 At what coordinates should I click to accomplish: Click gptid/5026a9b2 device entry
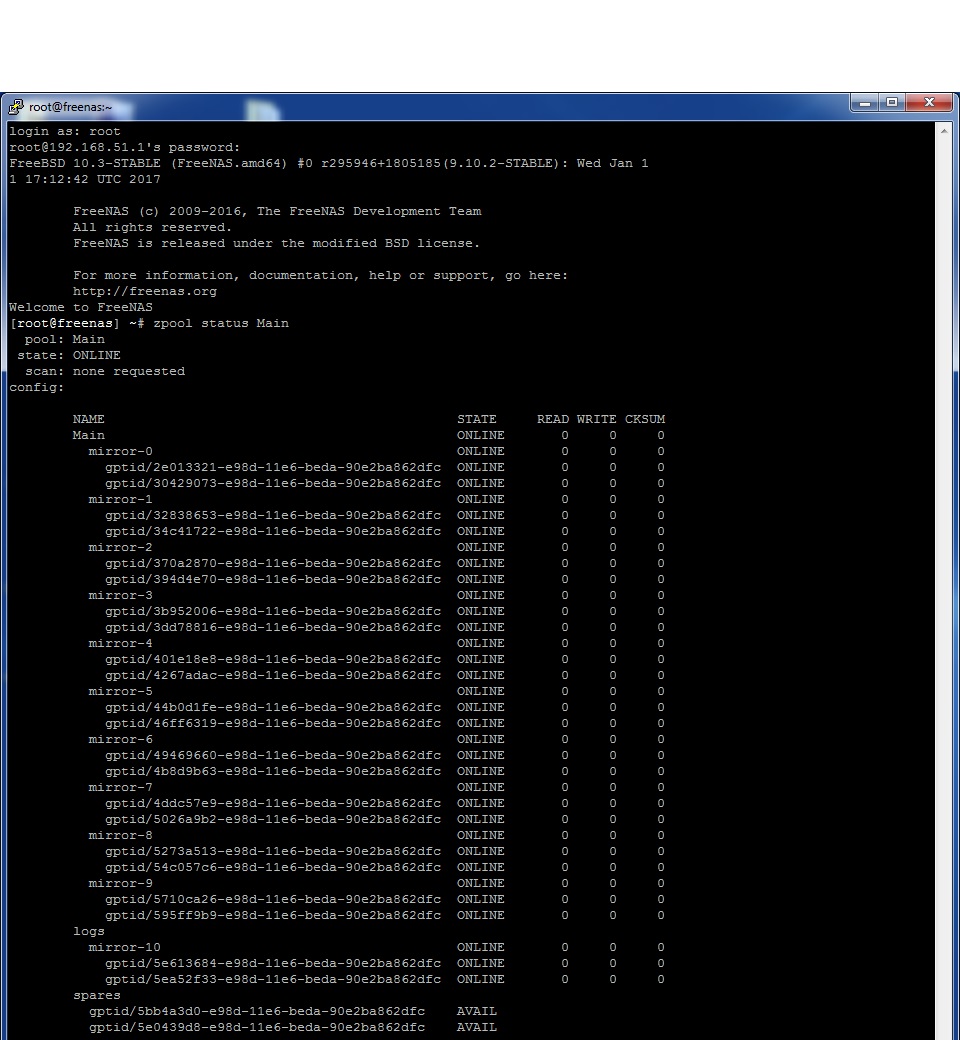click(273, 819)
